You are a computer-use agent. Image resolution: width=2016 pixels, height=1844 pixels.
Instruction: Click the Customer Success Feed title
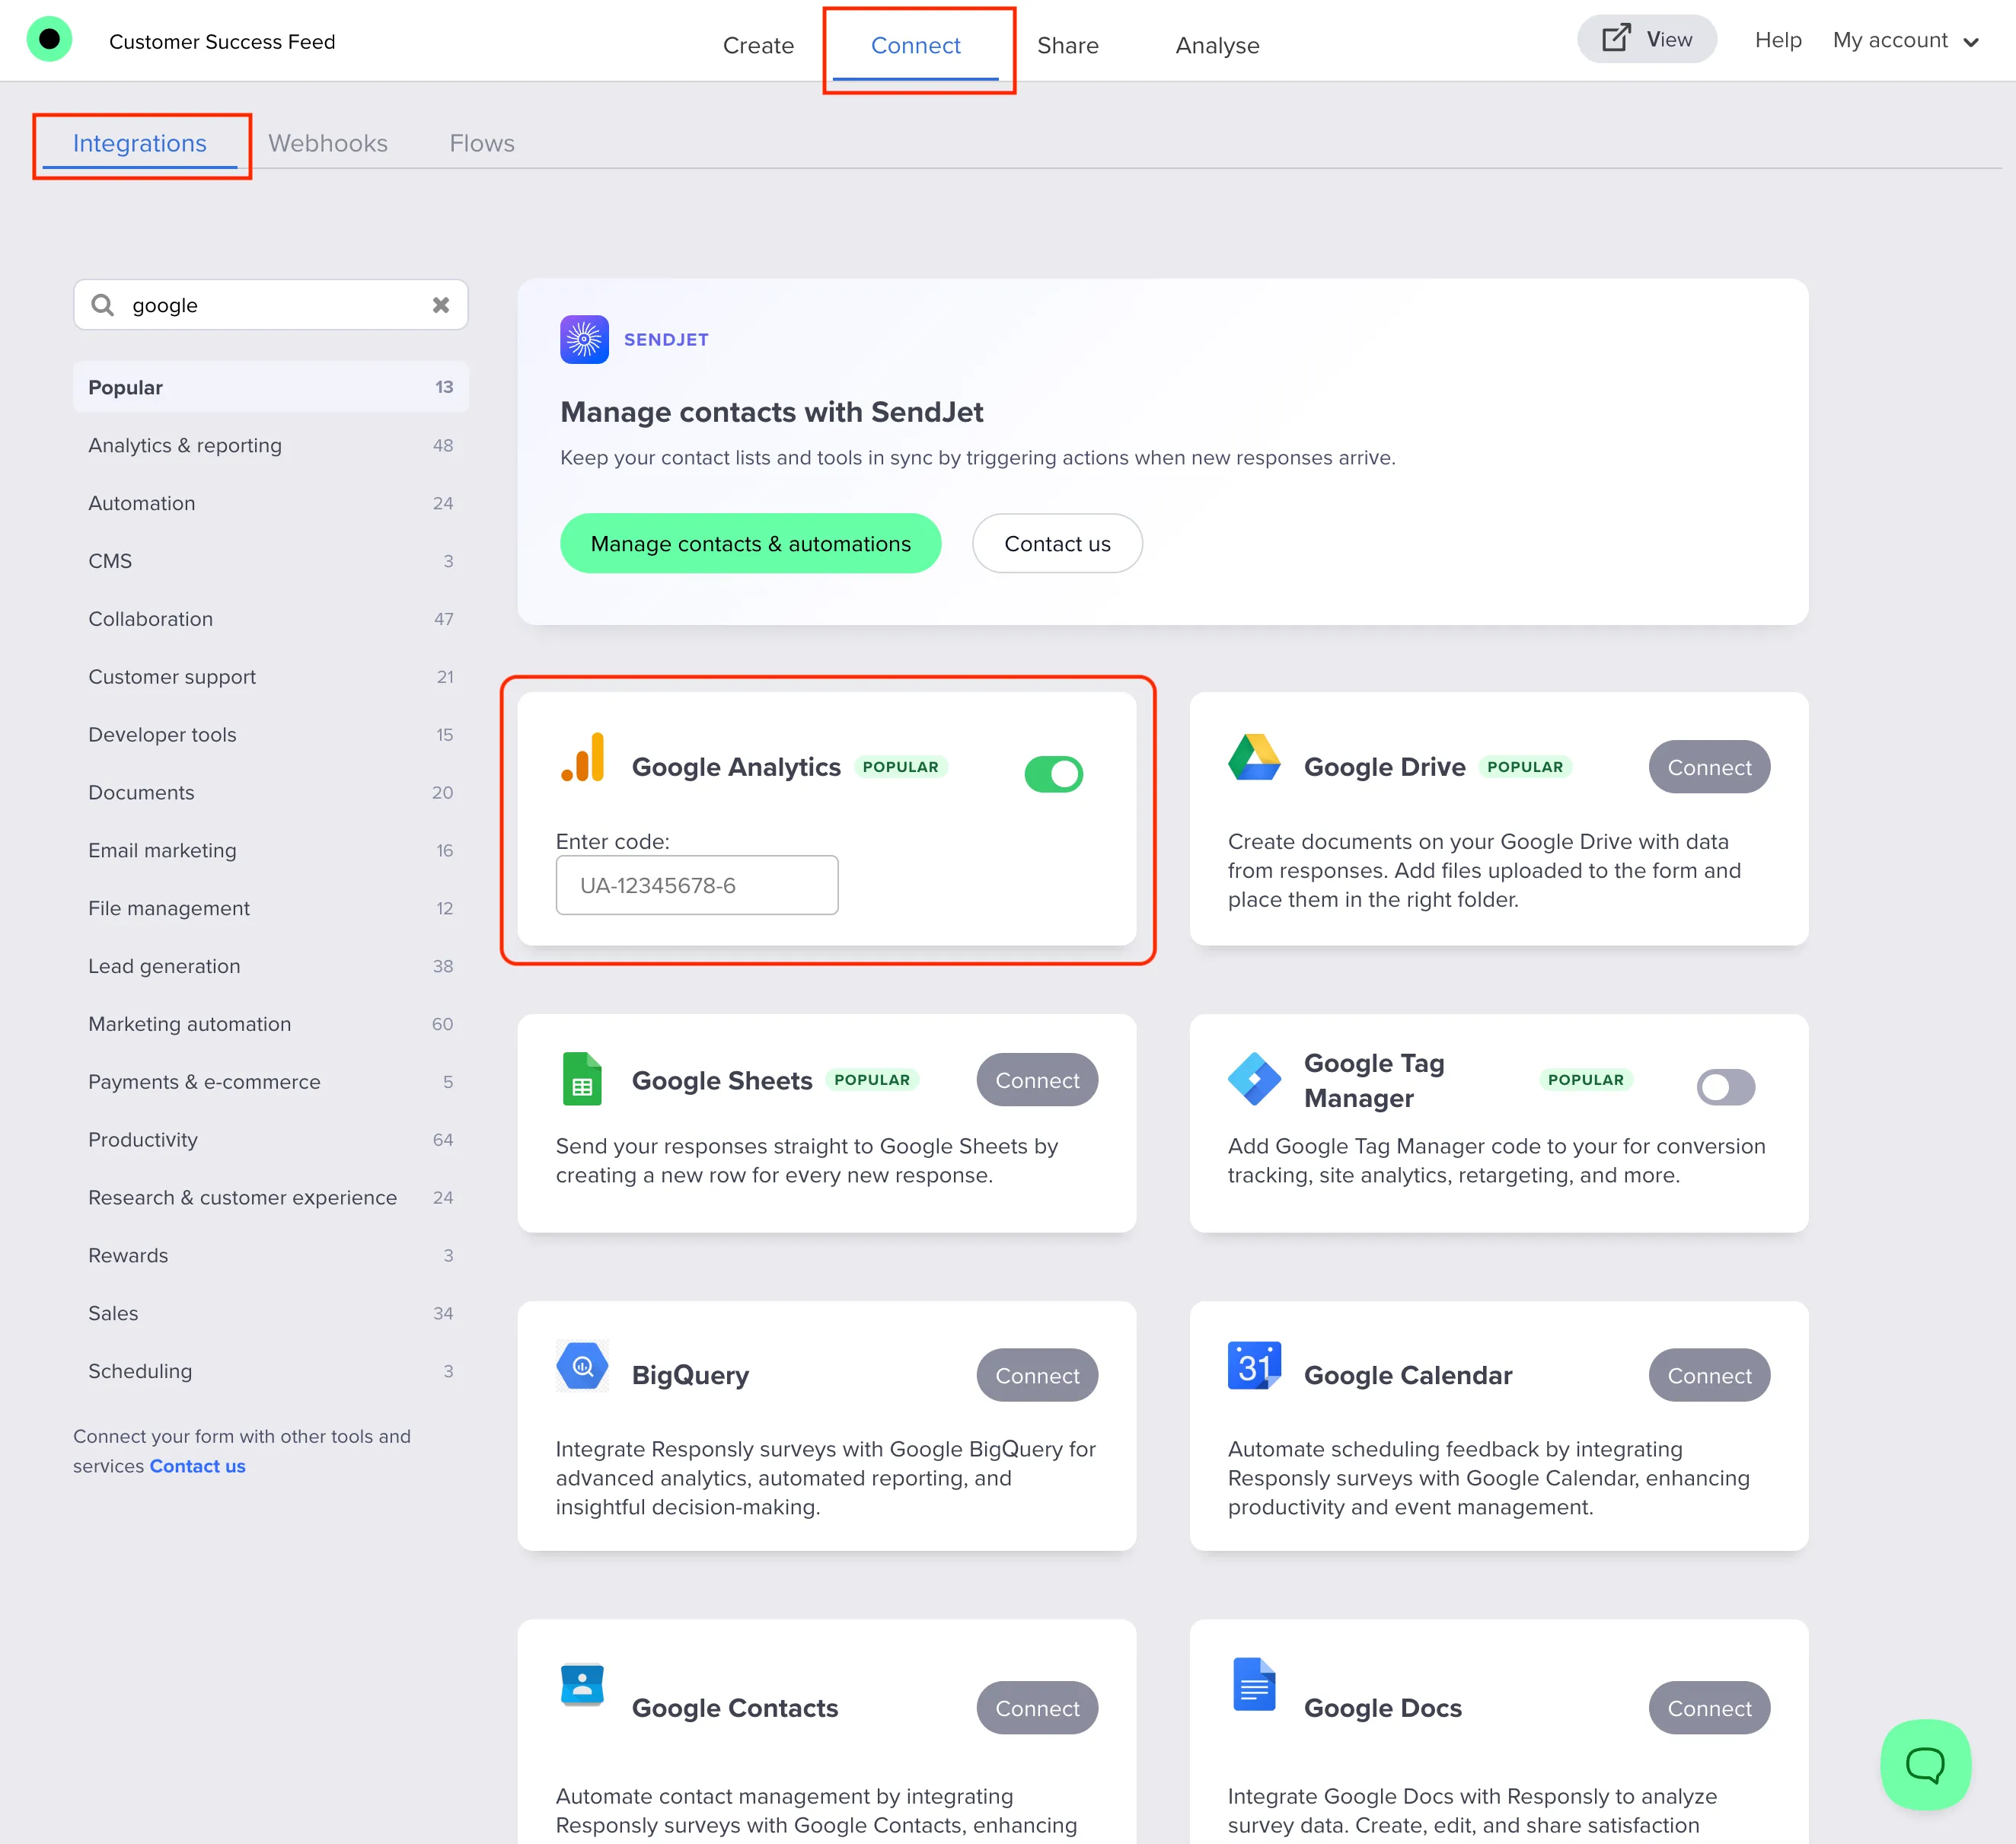click(x=222, y=41)
